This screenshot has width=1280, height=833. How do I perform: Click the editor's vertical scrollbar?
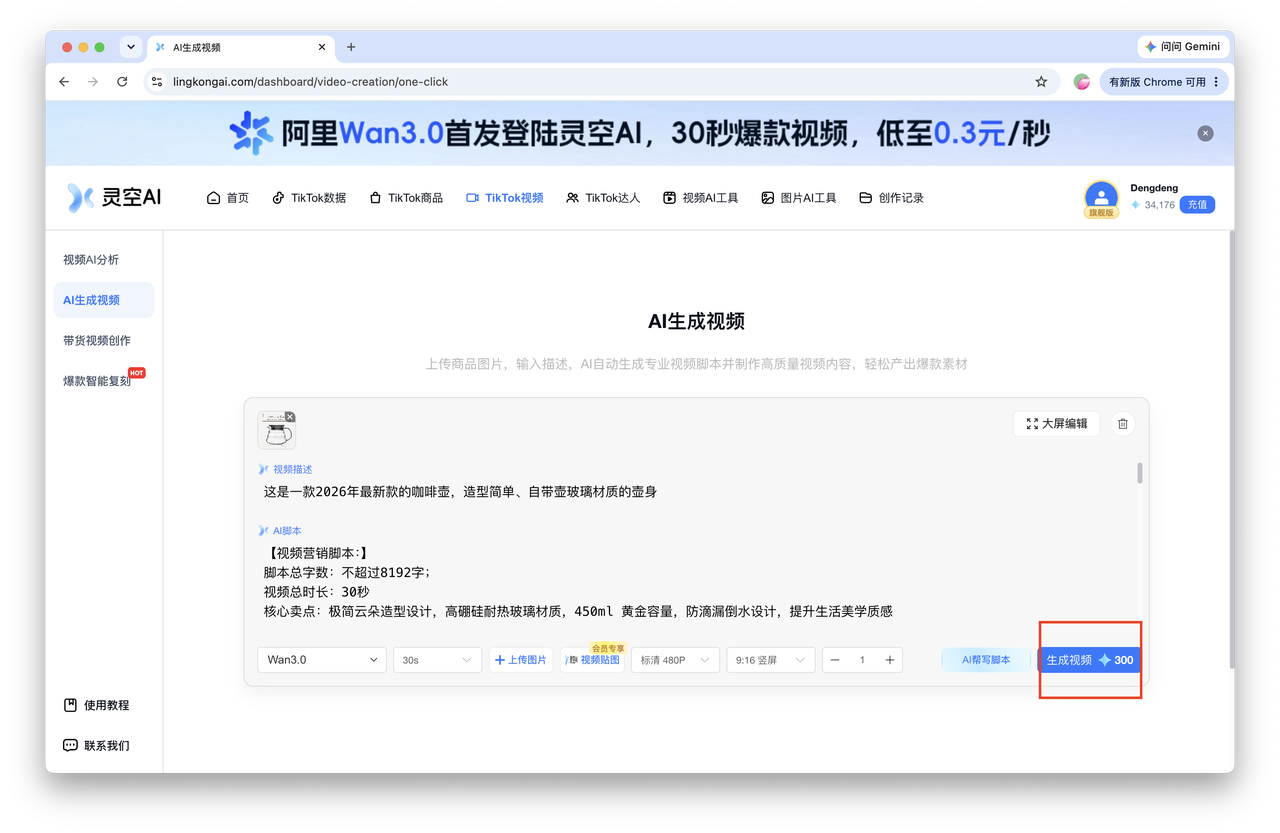point(1139,473)
